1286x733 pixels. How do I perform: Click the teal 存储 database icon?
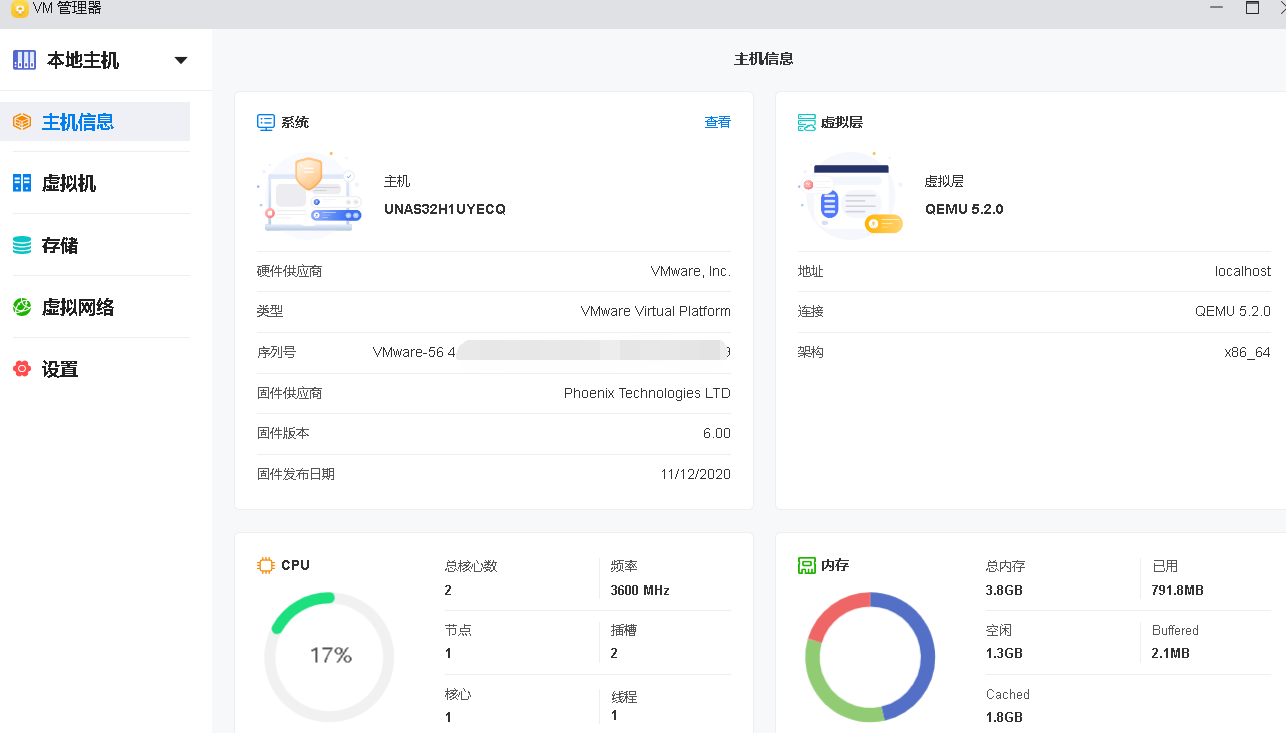click(x=22, y=245)
